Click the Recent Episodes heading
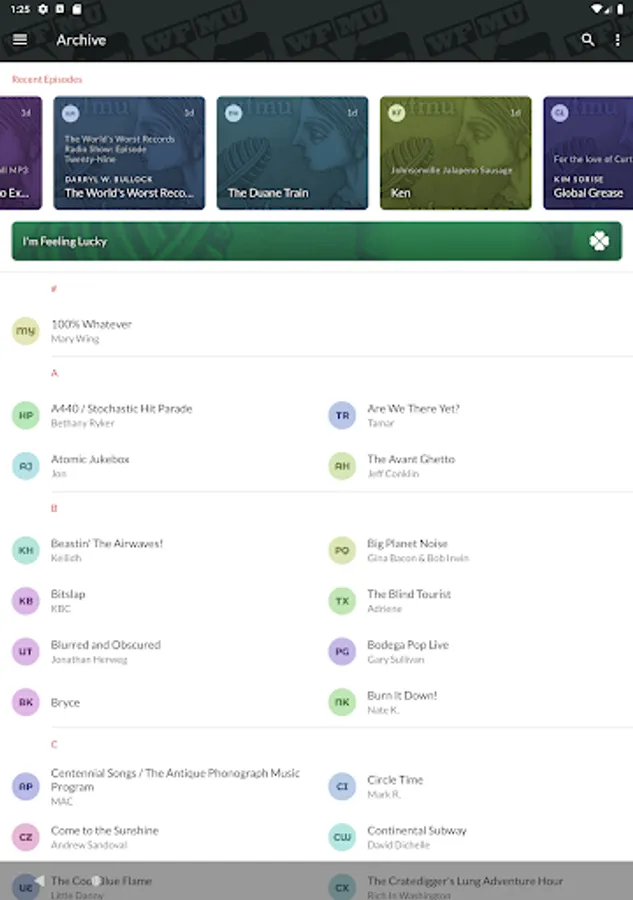This screenshot has width=633, height=900. pos(47,79)
